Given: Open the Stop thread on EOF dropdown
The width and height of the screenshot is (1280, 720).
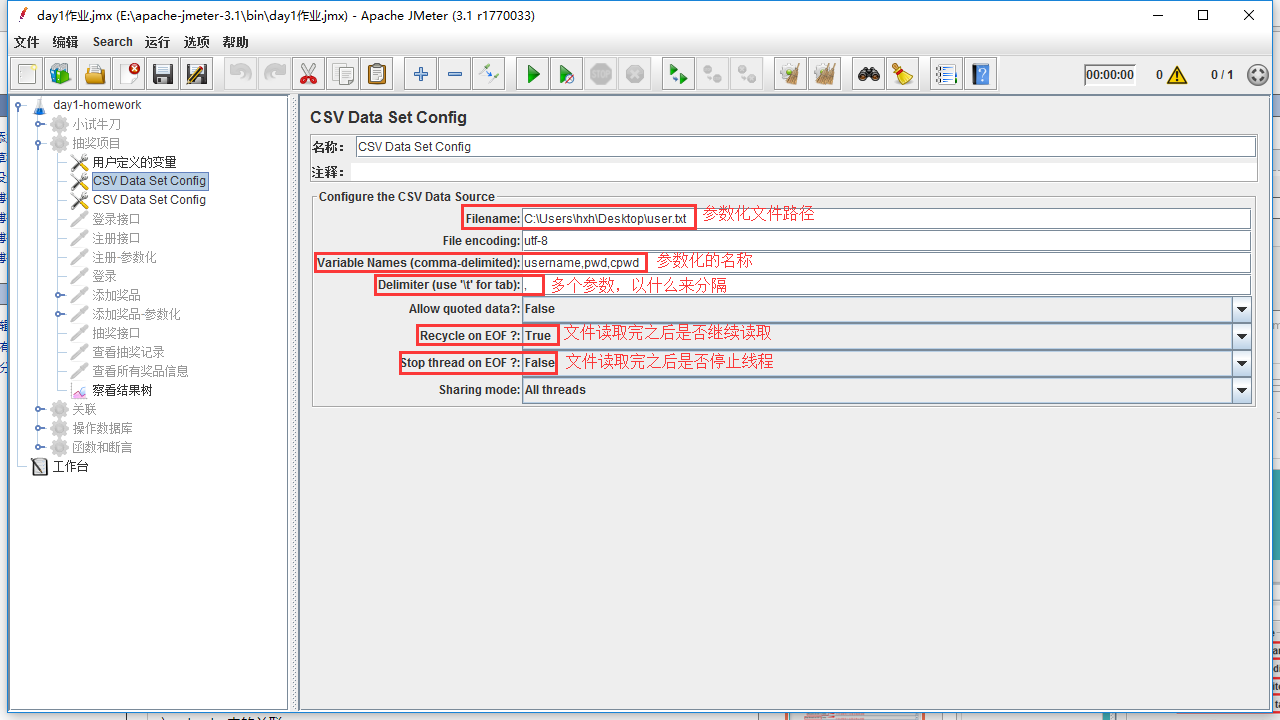Looking at the screenshot, I should pyautogui.click(x=1242, y=363).
